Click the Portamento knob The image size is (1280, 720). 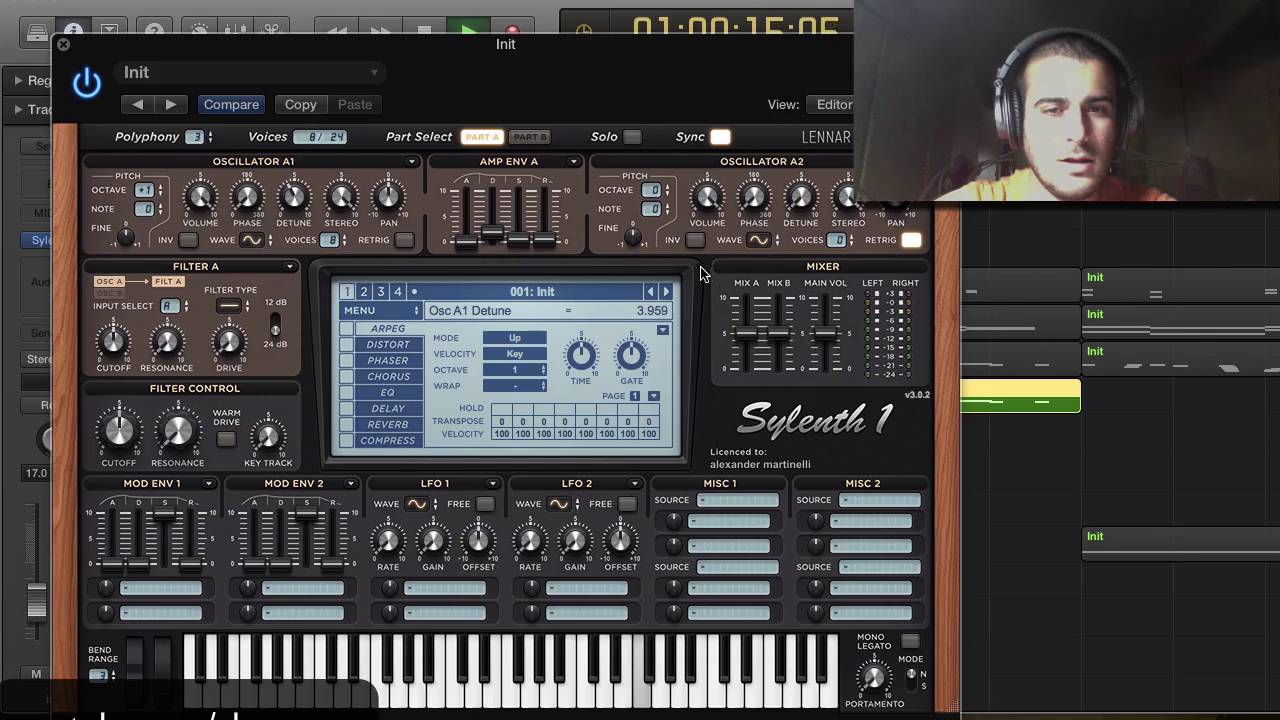click(874, 678)
